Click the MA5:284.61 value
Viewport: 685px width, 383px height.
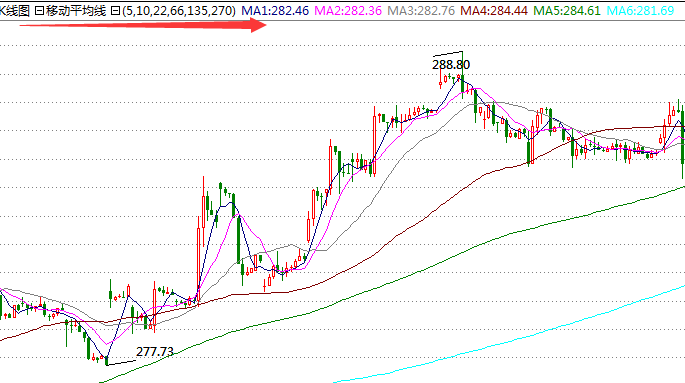pos(567,10)
